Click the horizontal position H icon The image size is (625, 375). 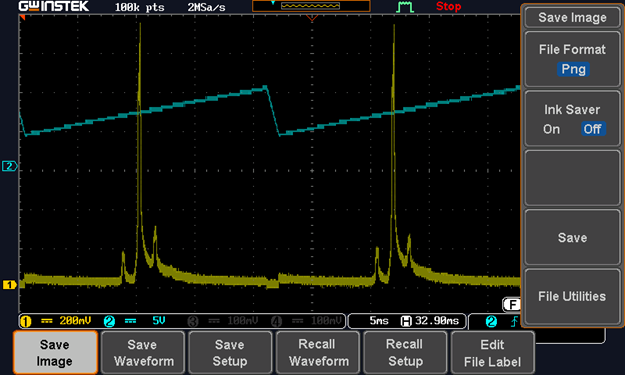[406, 321]
